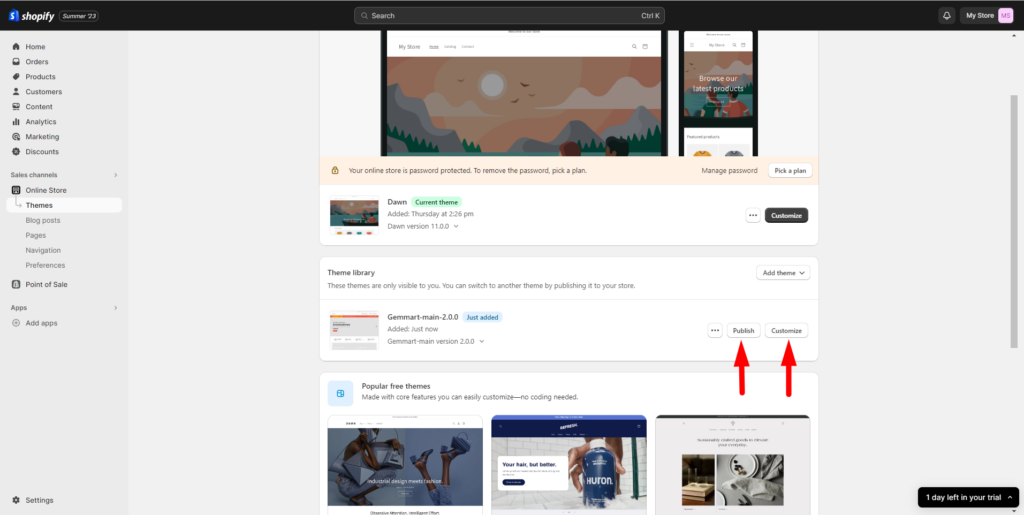The image size is (1024, 515).
Task: Expand Apps section chevron
Action: 116,307
